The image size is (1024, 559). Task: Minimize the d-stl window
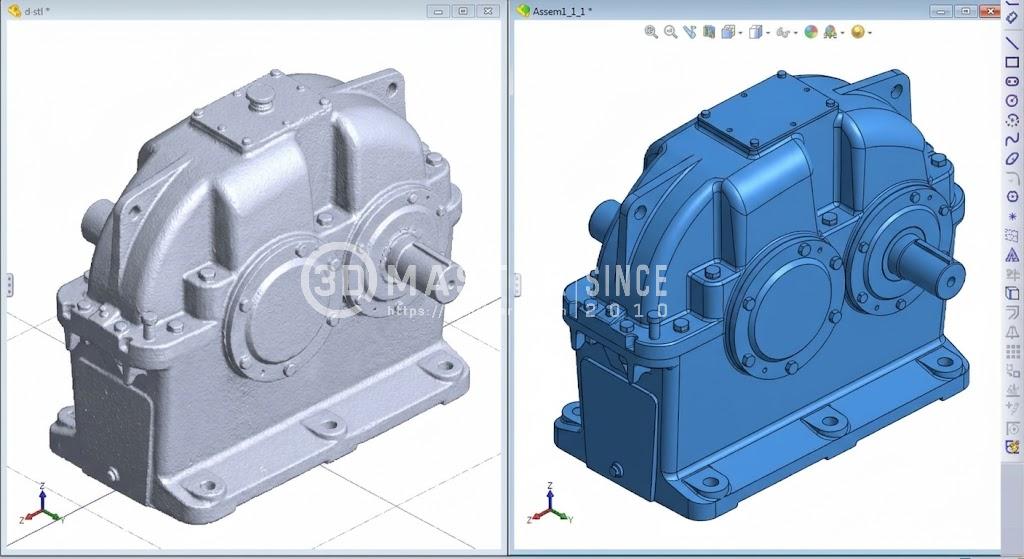(438, 11)
